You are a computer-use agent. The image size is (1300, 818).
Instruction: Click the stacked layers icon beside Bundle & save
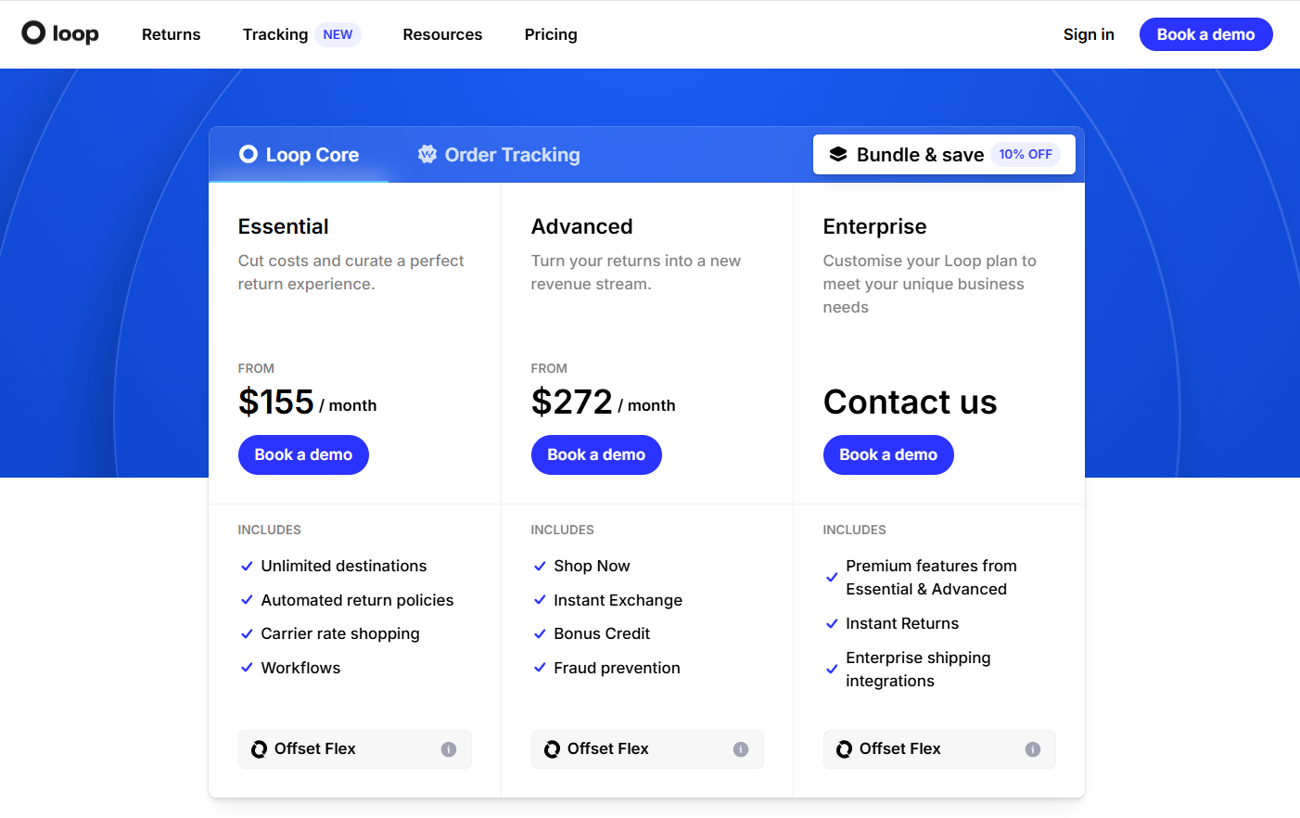coord(837,154)
